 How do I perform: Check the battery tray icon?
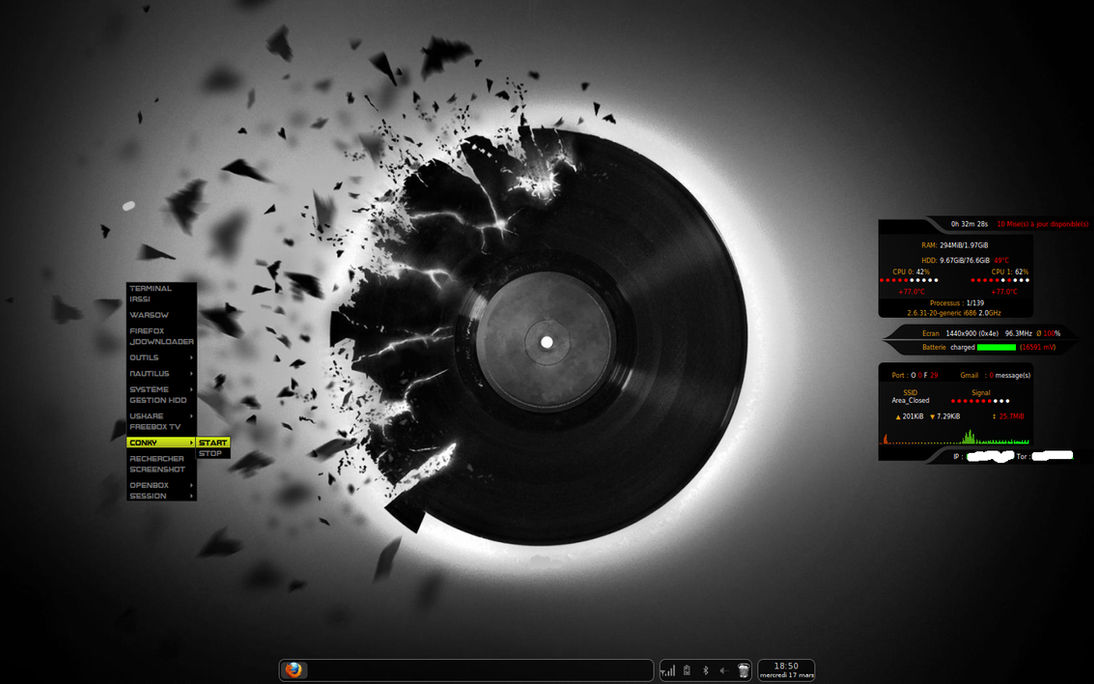pyautogui.click(x=687, y=671)
